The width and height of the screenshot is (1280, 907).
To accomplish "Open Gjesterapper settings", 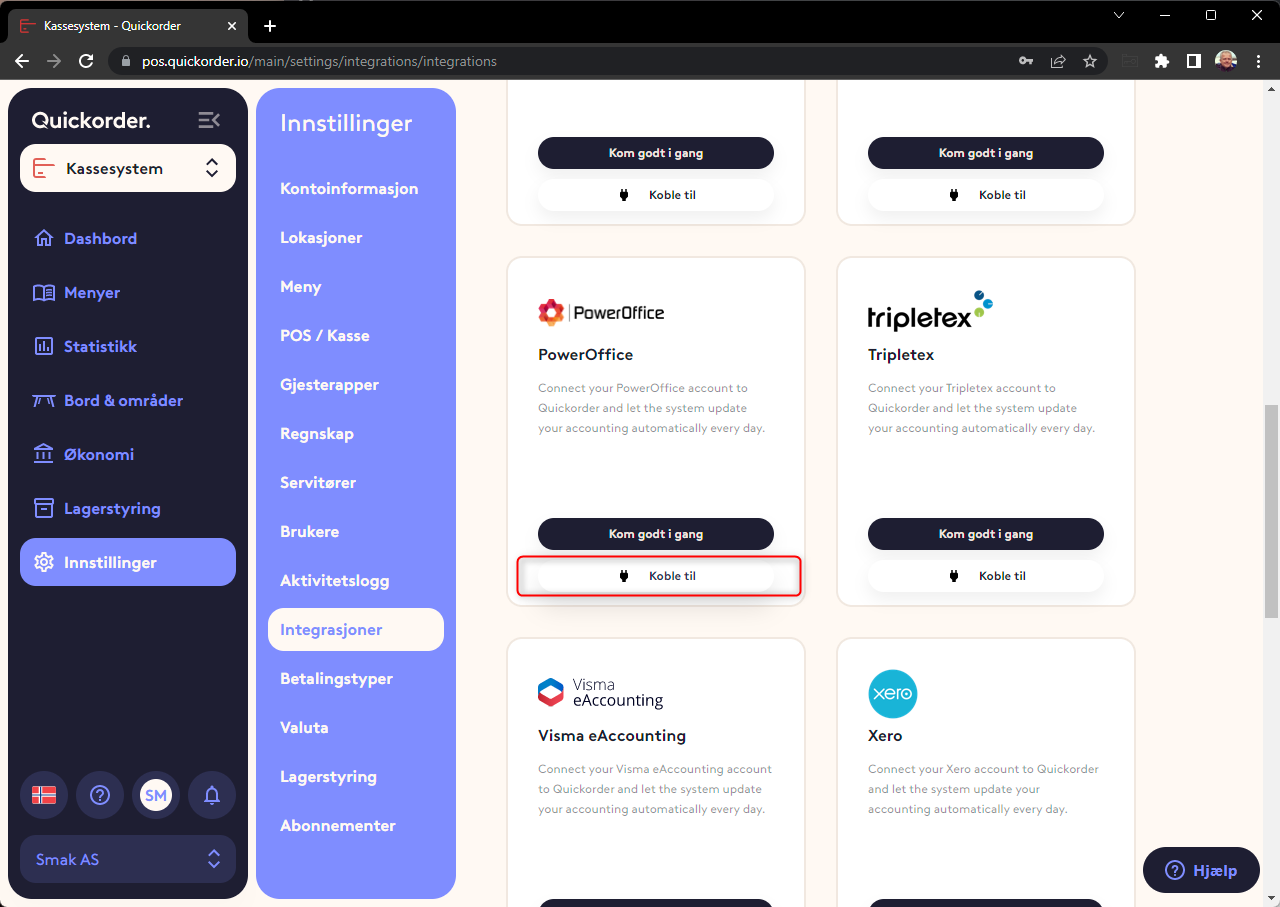I will (329, 384).
